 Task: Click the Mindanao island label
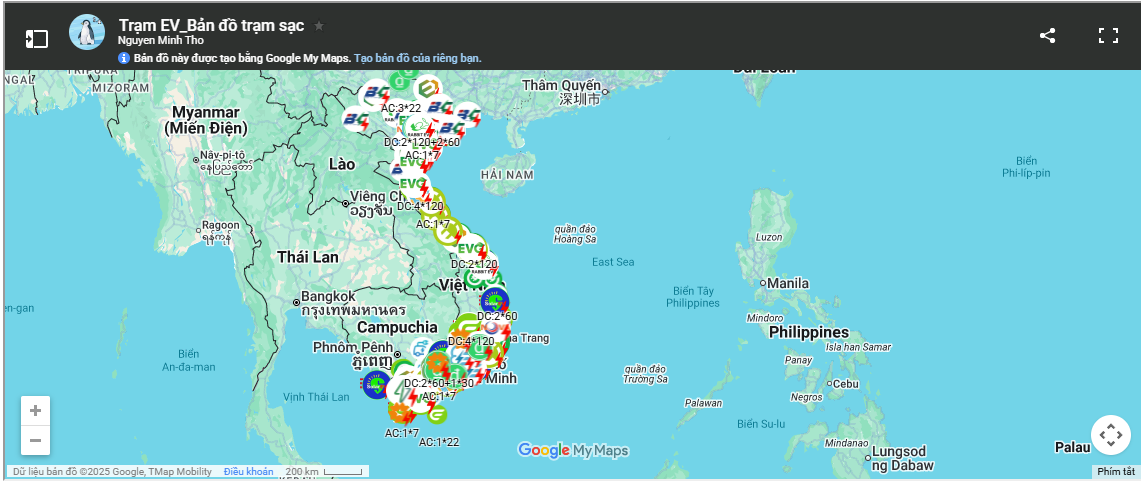pyautogui.click(x=847, y=443)
